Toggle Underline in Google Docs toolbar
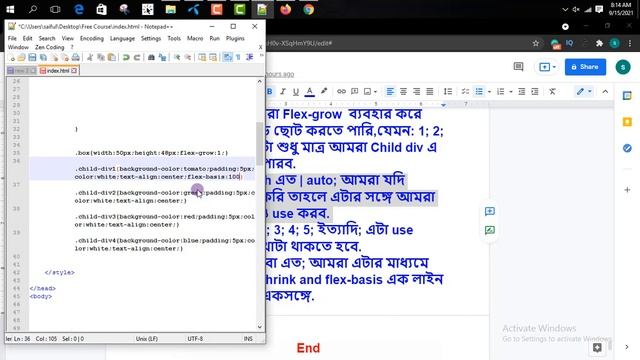Screen dimensions: 640x360 point(296,91)
